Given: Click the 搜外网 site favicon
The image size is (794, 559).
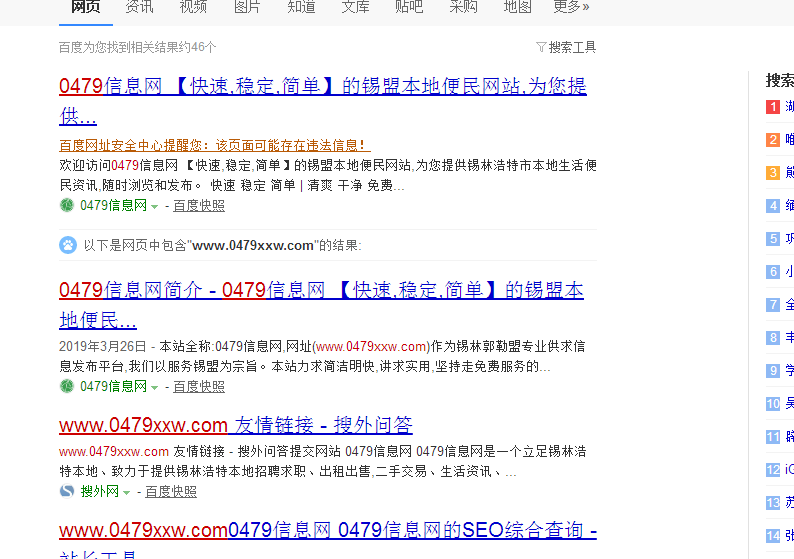Looking at the screenshot, I should 67,491.
